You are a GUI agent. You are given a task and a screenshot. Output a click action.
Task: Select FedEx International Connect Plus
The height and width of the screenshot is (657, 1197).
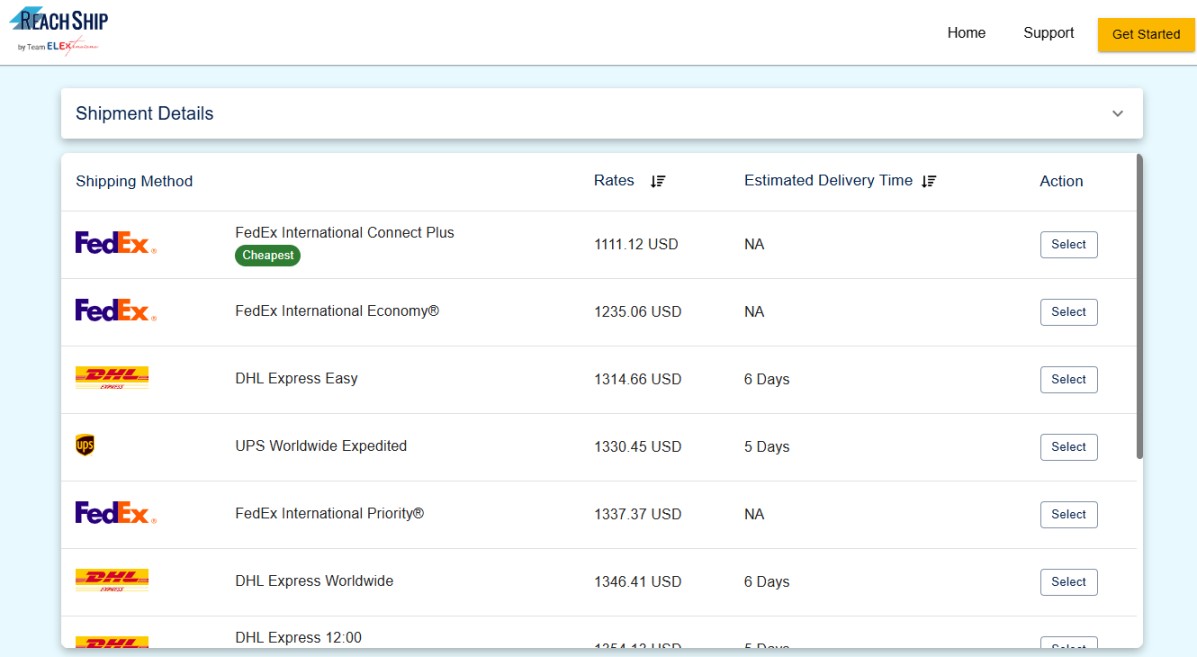pyautogui.click(x=1069, y=244)
